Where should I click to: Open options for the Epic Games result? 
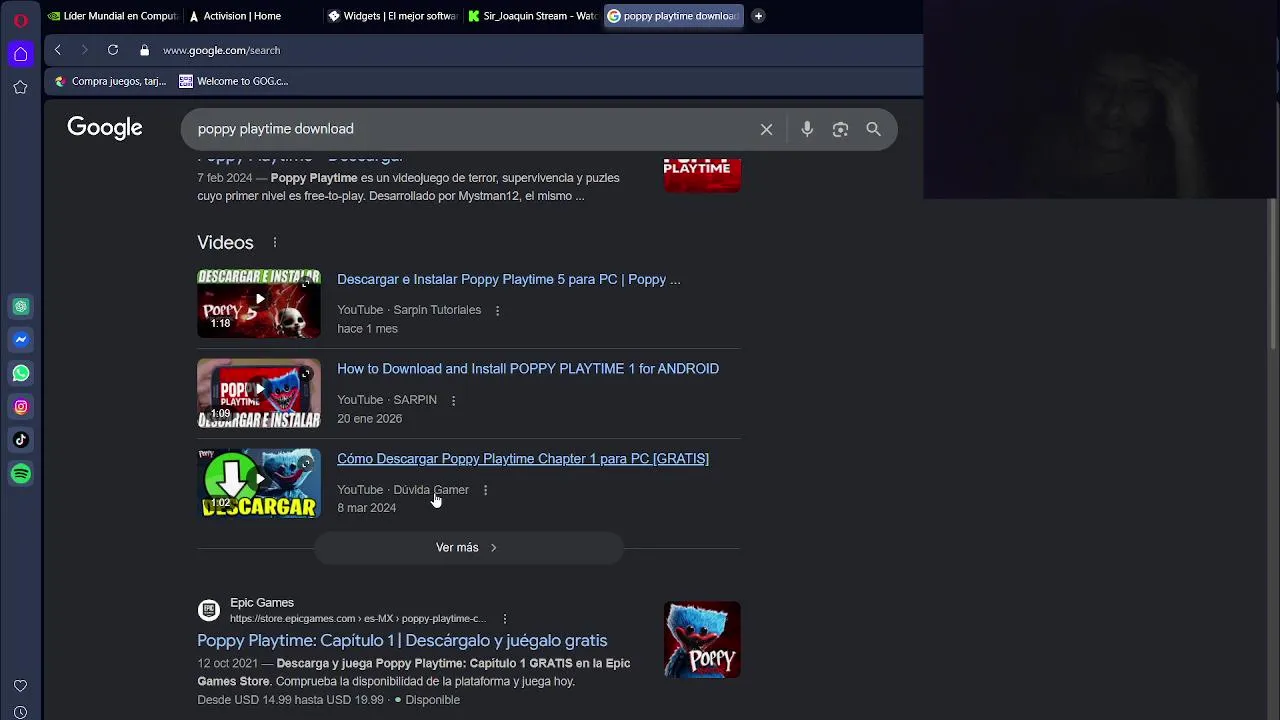504,619
